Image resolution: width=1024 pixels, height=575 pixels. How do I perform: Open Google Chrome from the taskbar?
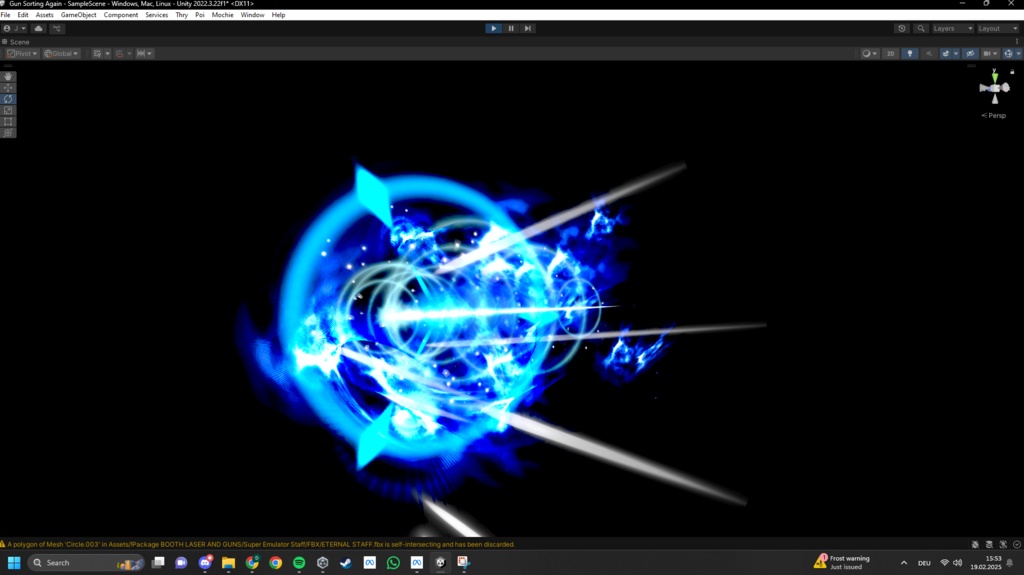point(276,562)
